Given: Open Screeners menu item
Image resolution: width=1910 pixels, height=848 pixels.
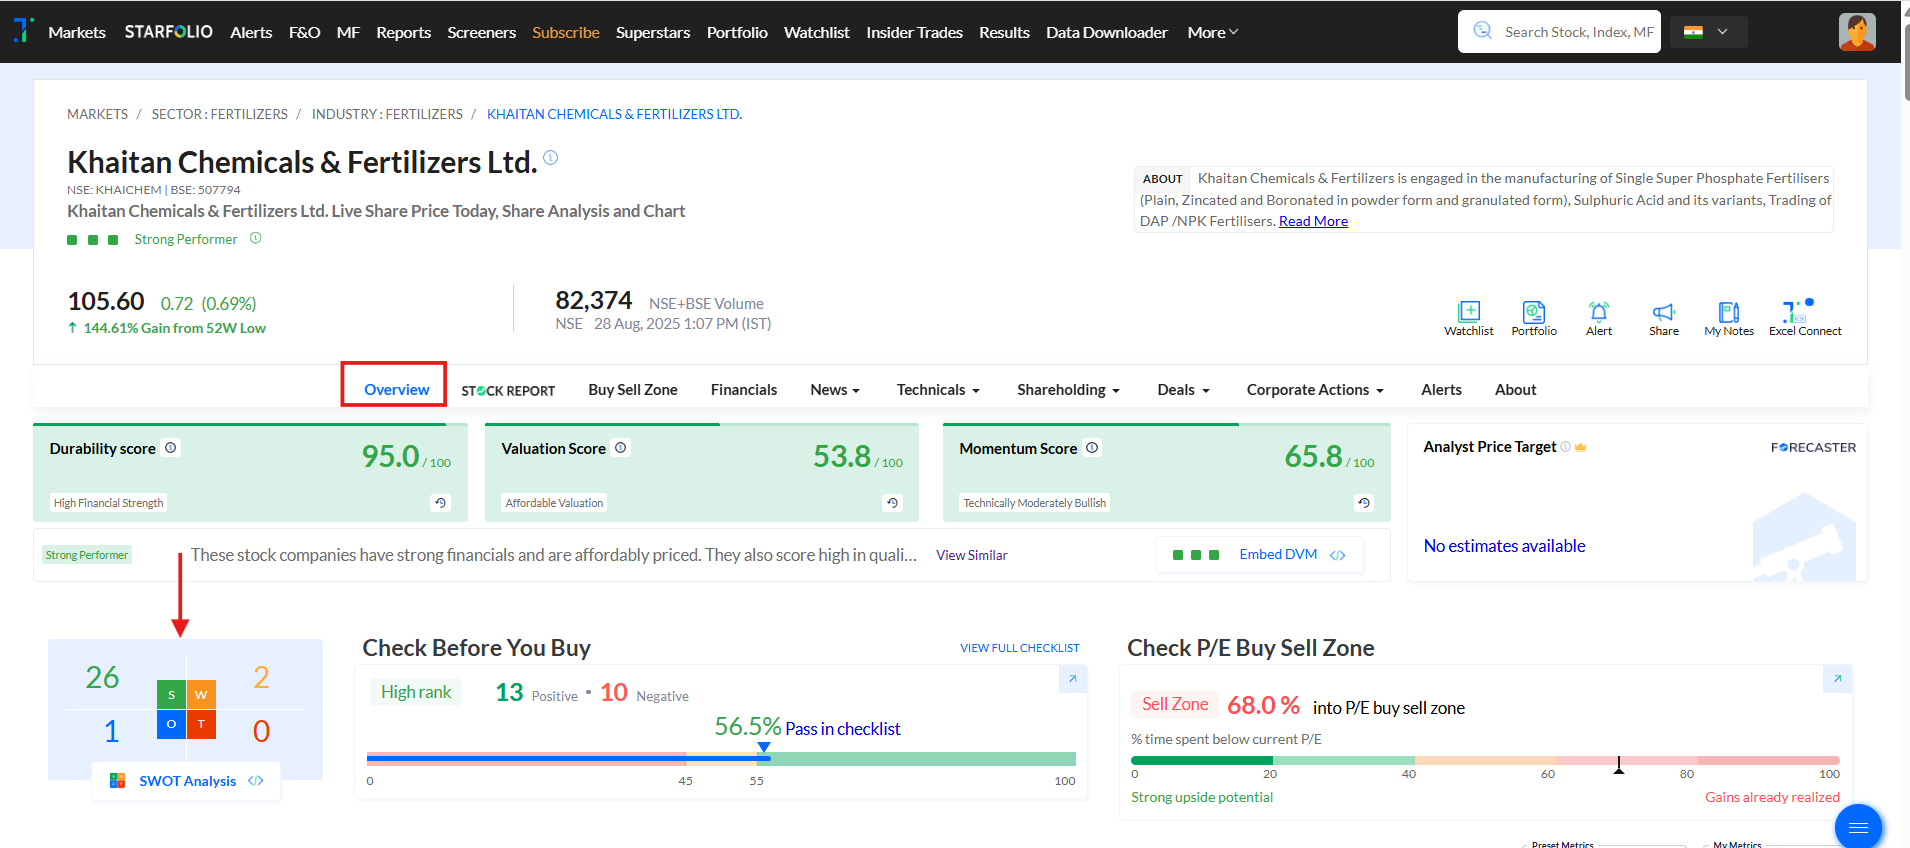Looking at the screenshot, I should point(482,32).
